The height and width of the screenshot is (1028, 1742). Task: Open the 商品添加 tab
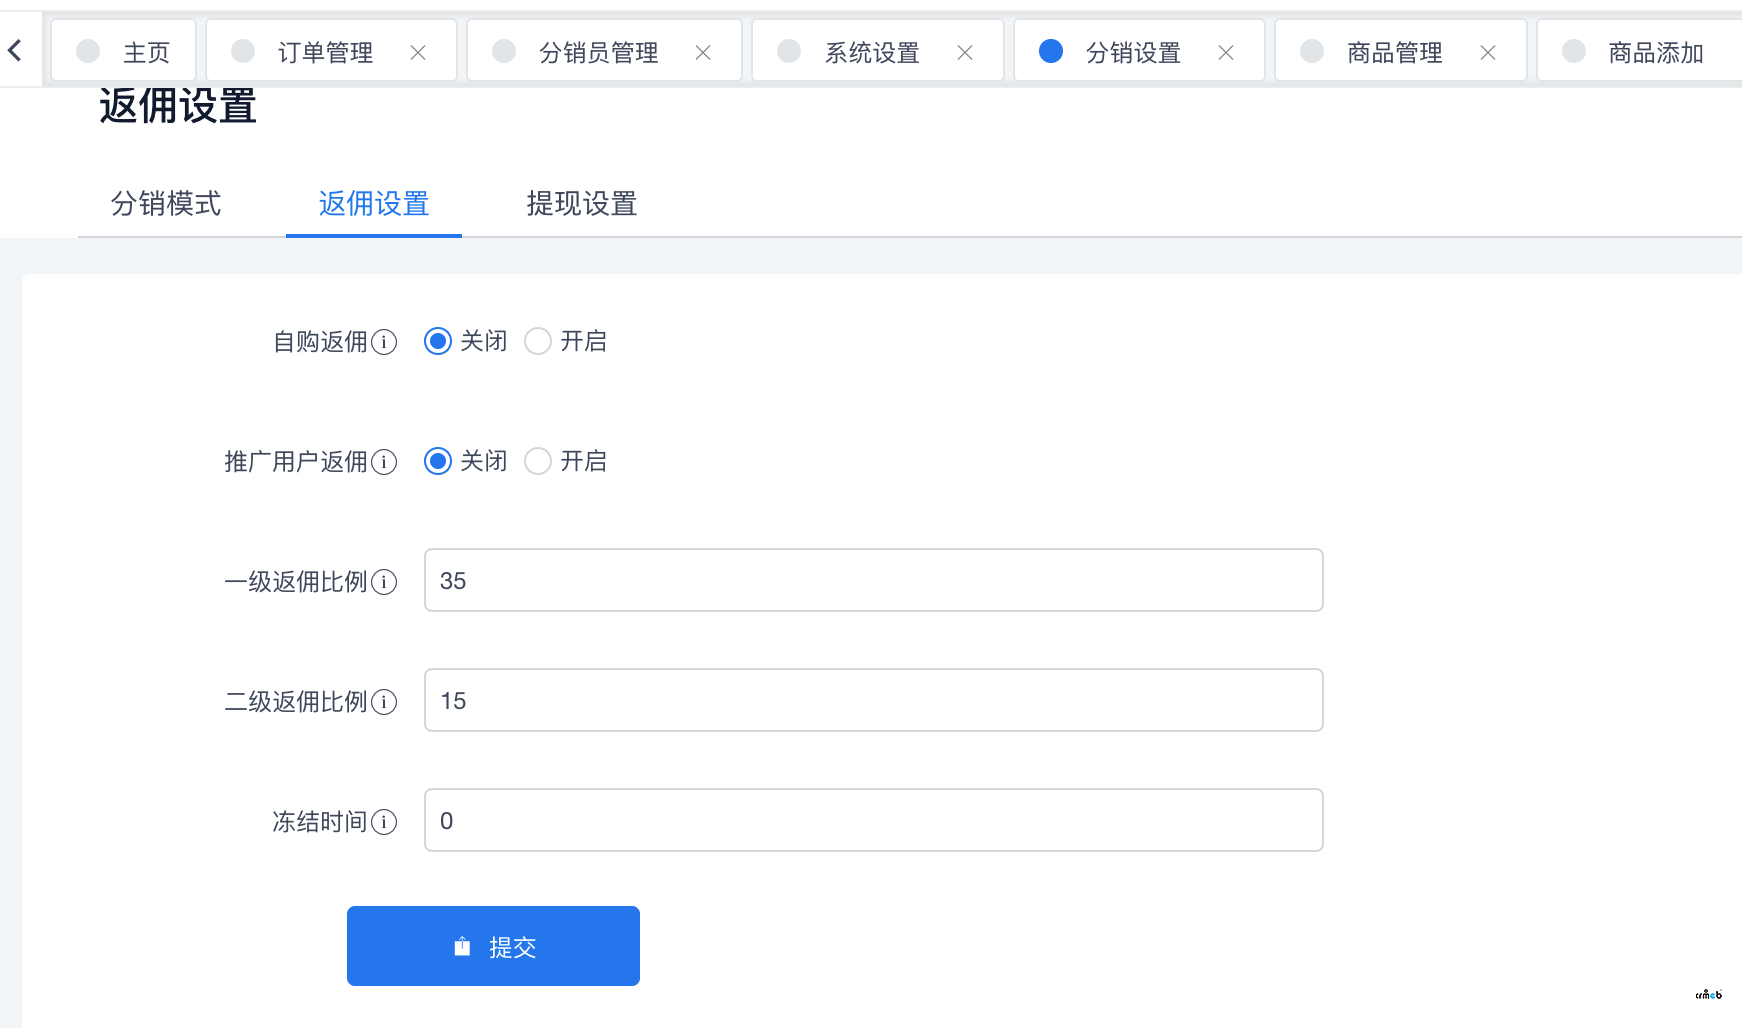click(x=1640, y=51)
